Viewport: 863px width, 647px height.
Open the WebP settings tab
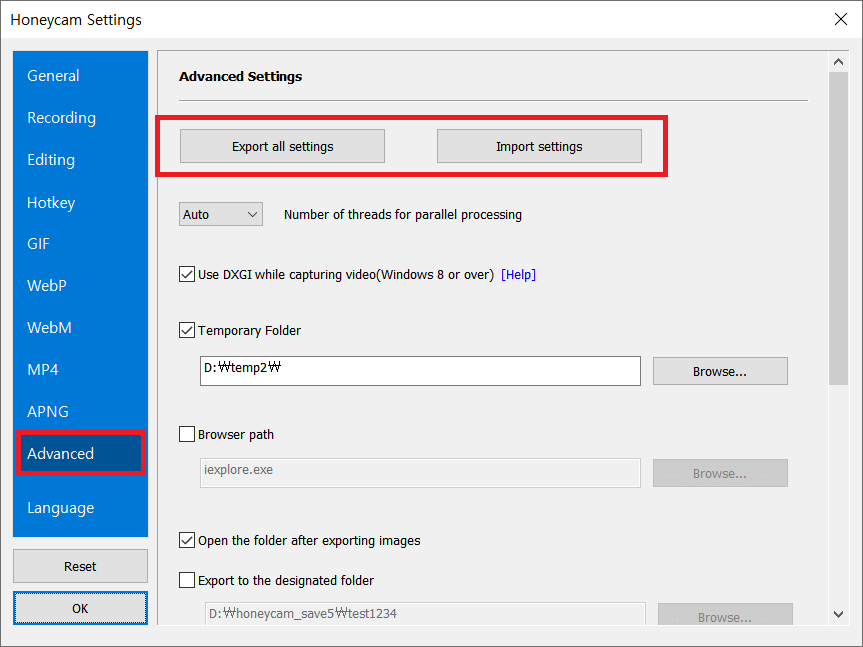pyautogui.click(x=47, y=286)
